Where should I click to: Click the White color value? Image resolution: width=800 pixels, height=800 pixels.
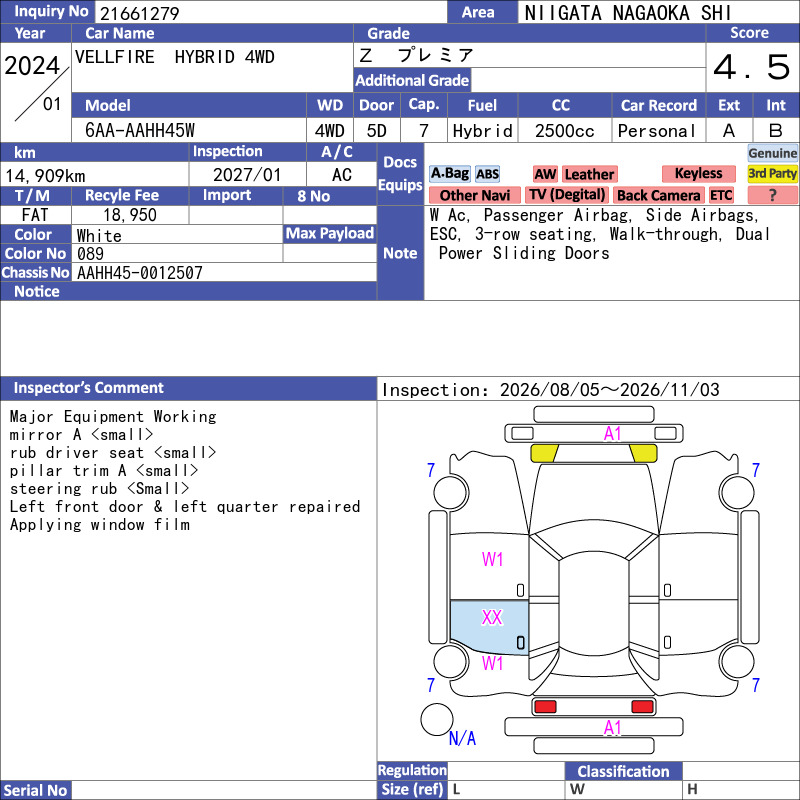(x=99, y=236)
